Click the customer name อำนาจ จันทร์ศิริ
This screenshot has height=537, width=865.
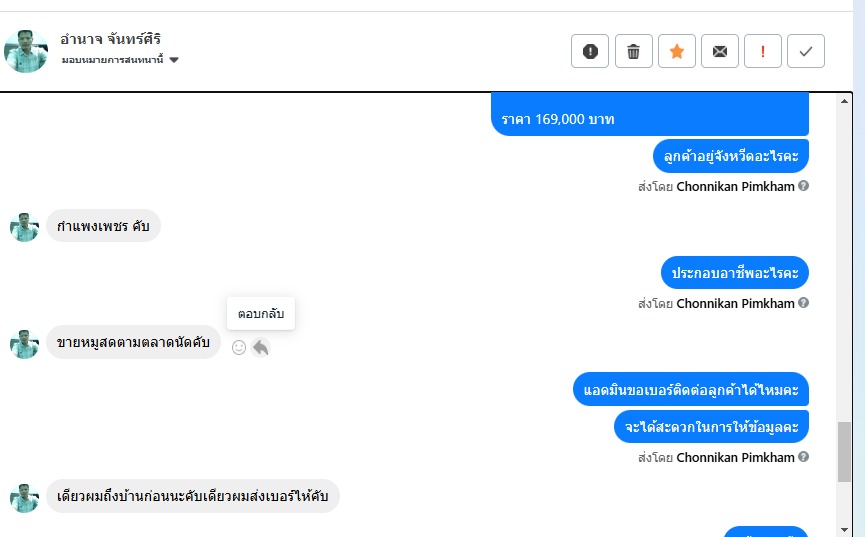[x=110, y=39]
